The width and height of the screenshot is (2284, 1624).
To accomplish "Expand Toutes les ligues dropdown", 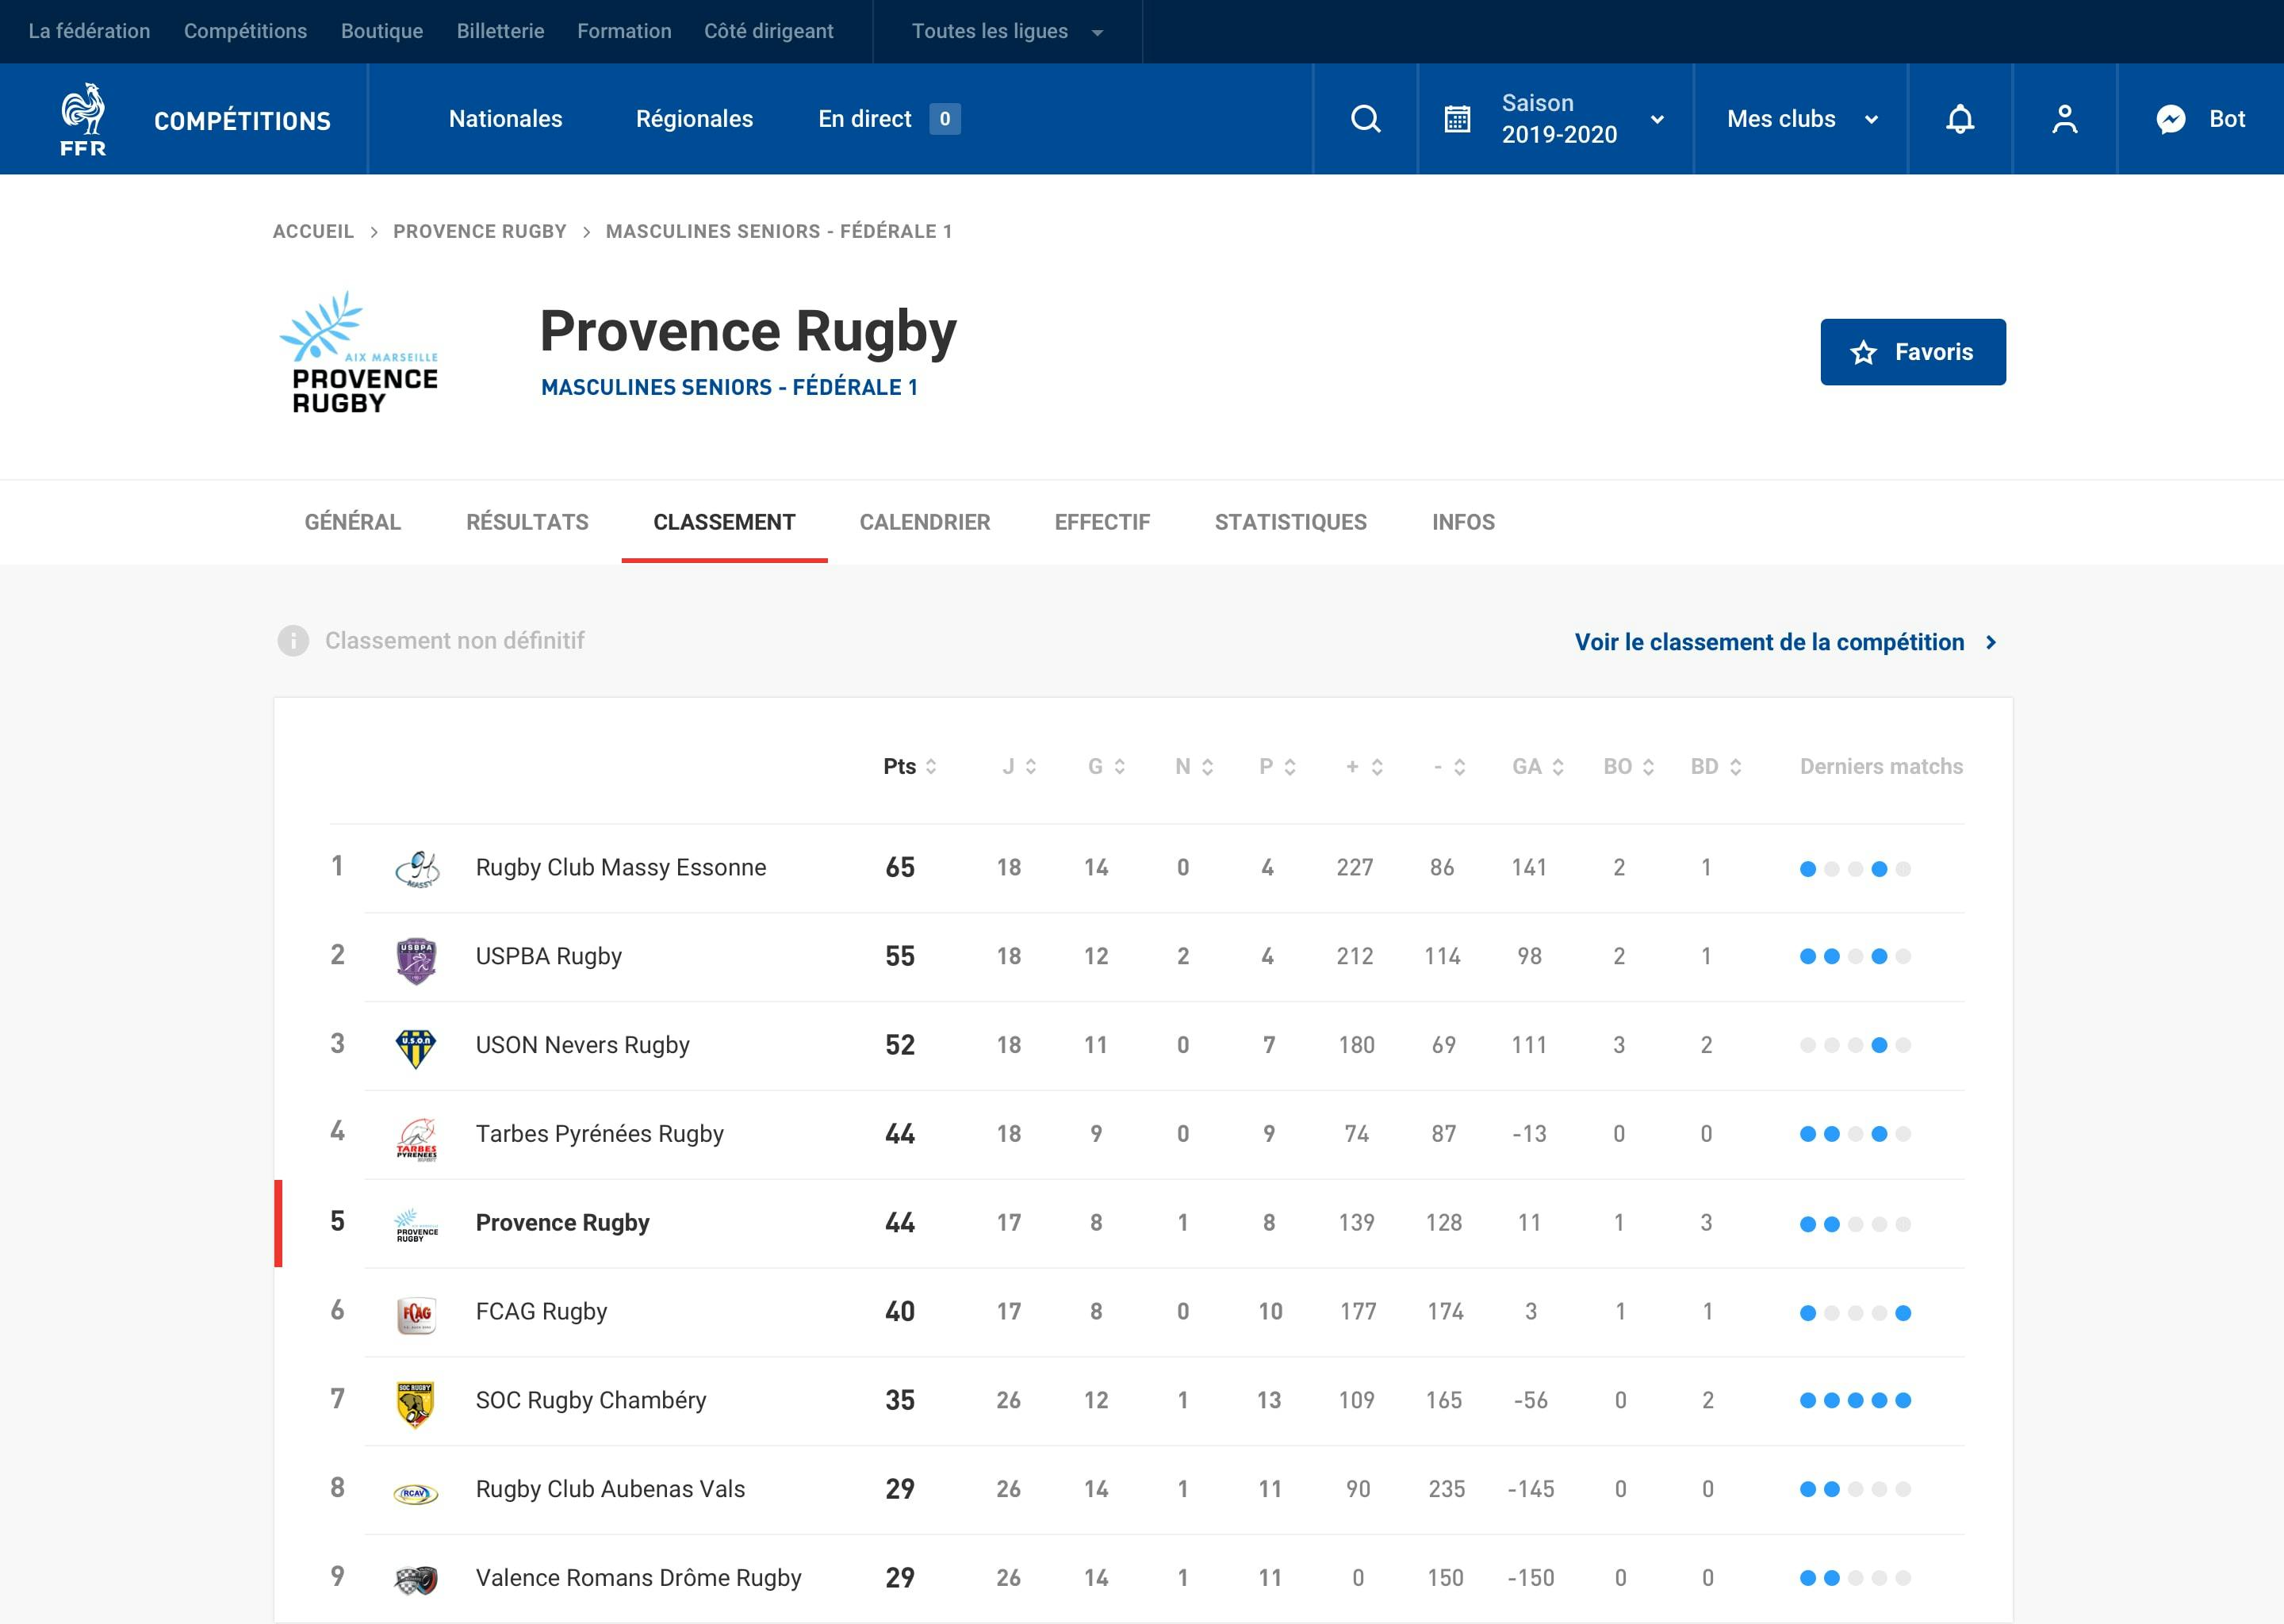I will 1007,31.
